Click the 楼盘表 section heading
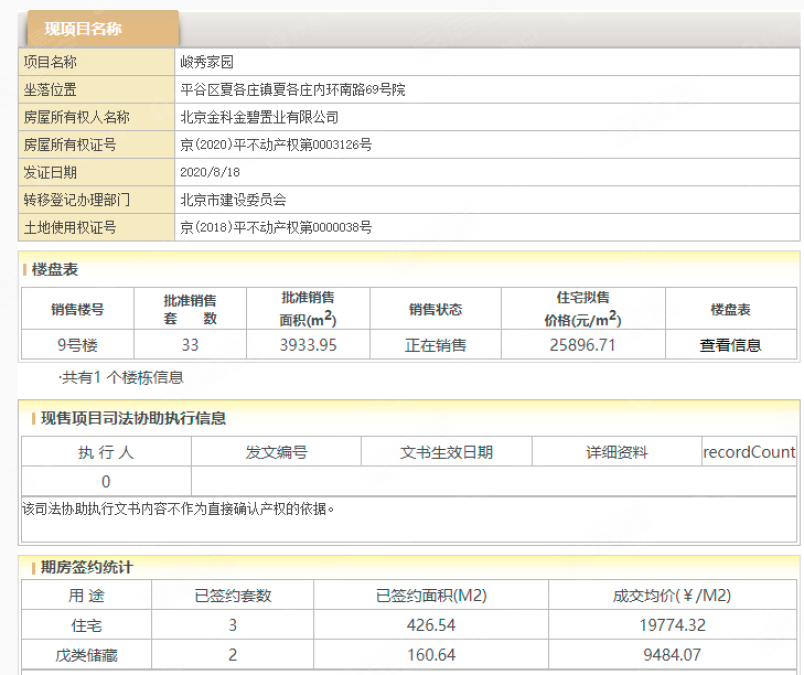 tap(55, 269)
